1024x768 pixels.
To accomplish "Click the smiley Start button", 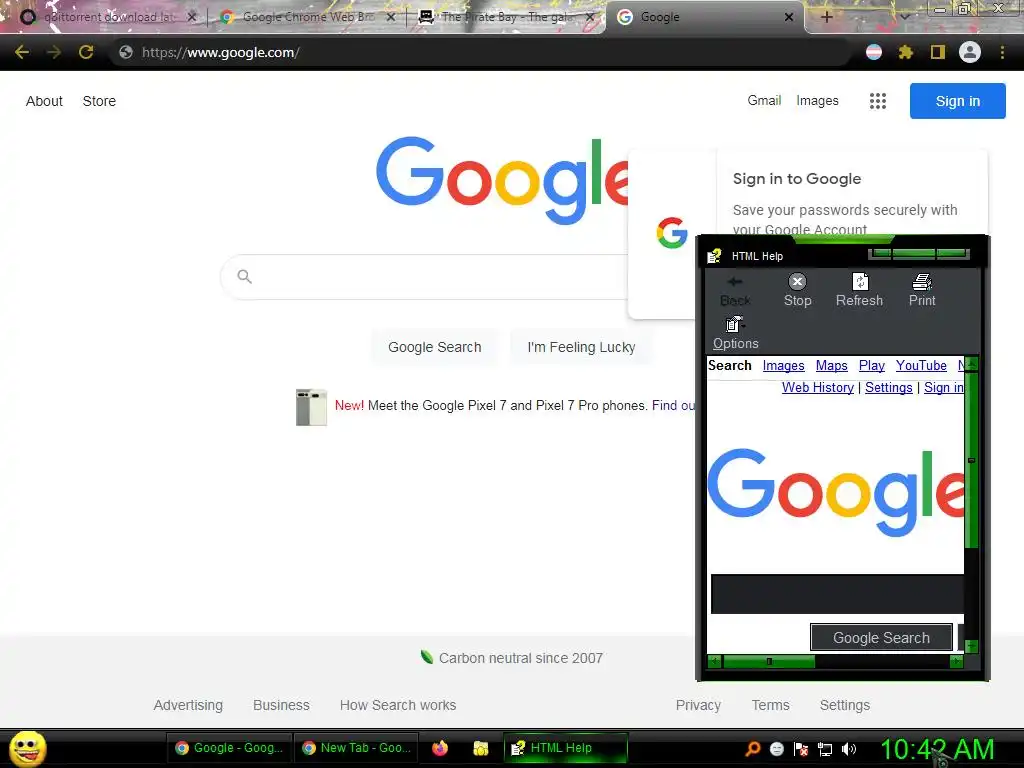I will [x=27, y=748].
